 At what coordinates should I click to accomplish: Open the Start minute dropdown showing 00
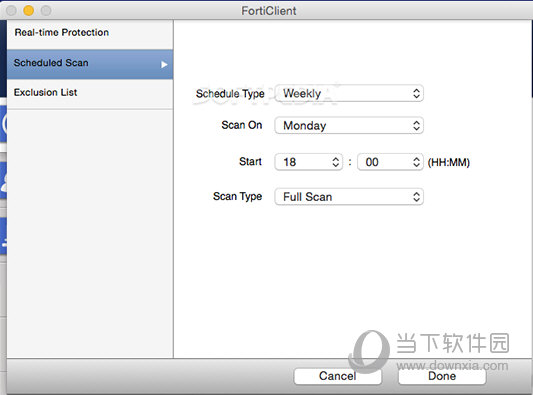point(390,162)
